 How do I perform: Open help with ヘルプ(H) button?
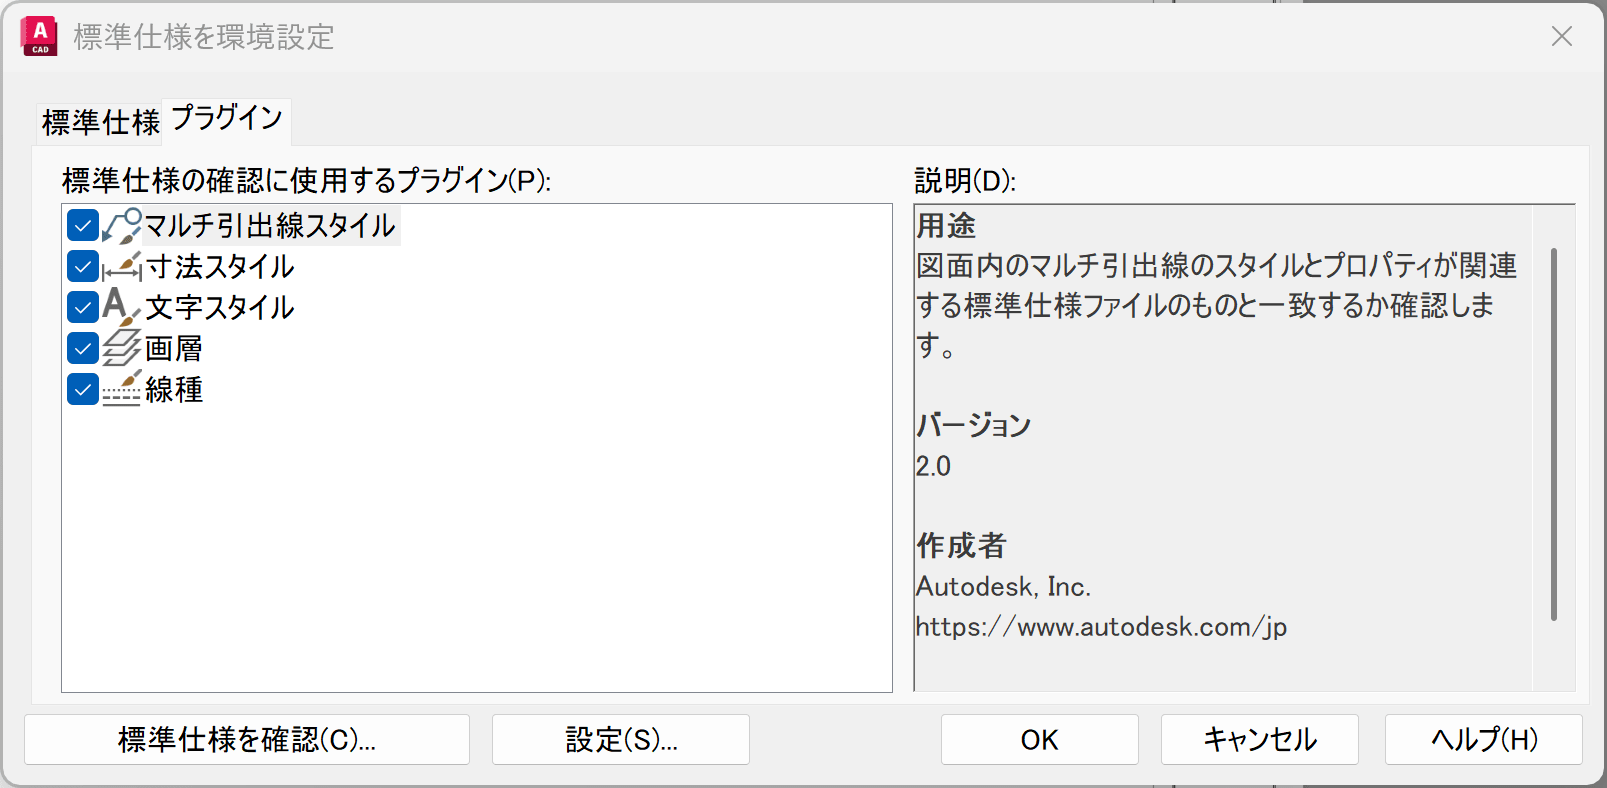click(1483, 740)
